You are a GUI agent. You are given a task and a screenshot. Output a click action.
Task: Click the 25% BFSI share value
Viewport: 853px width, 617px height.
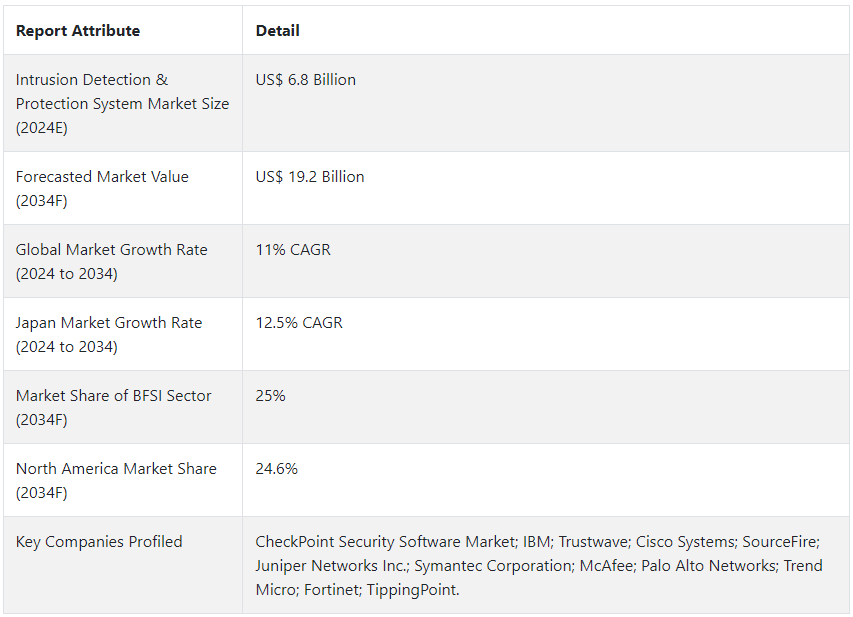point(270,396)
